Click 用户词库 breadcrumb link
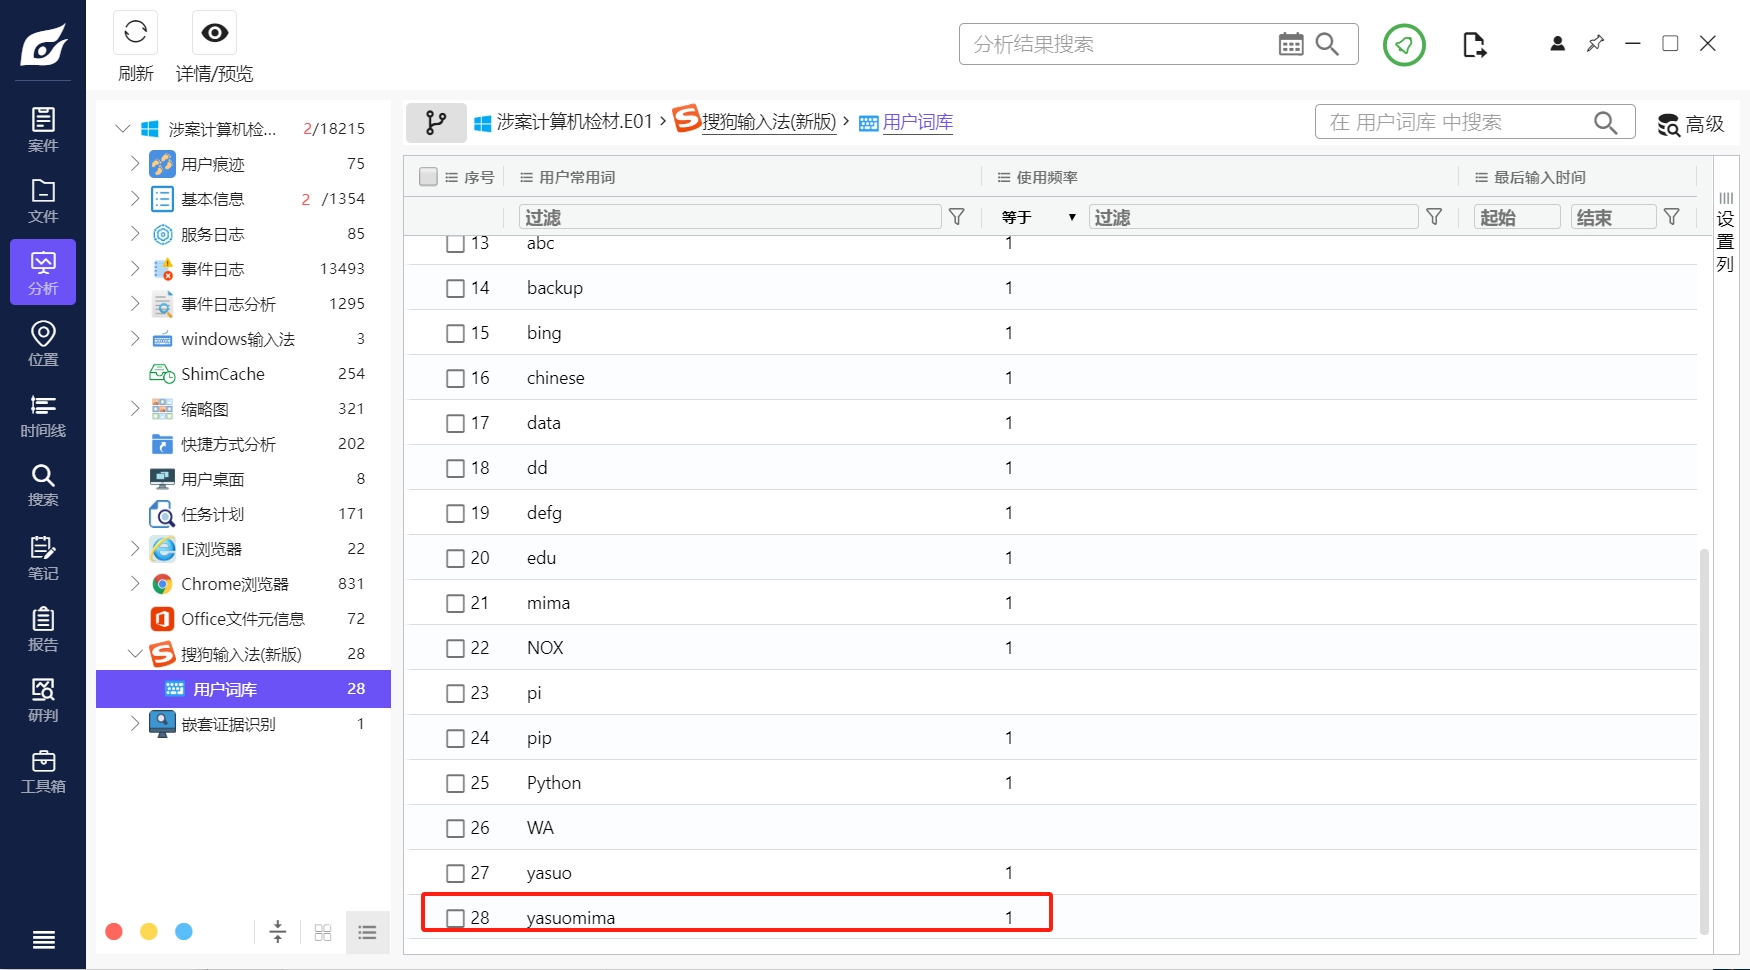Image resolution: width=1750 pixels, height=970 pixels. point(918,122)
